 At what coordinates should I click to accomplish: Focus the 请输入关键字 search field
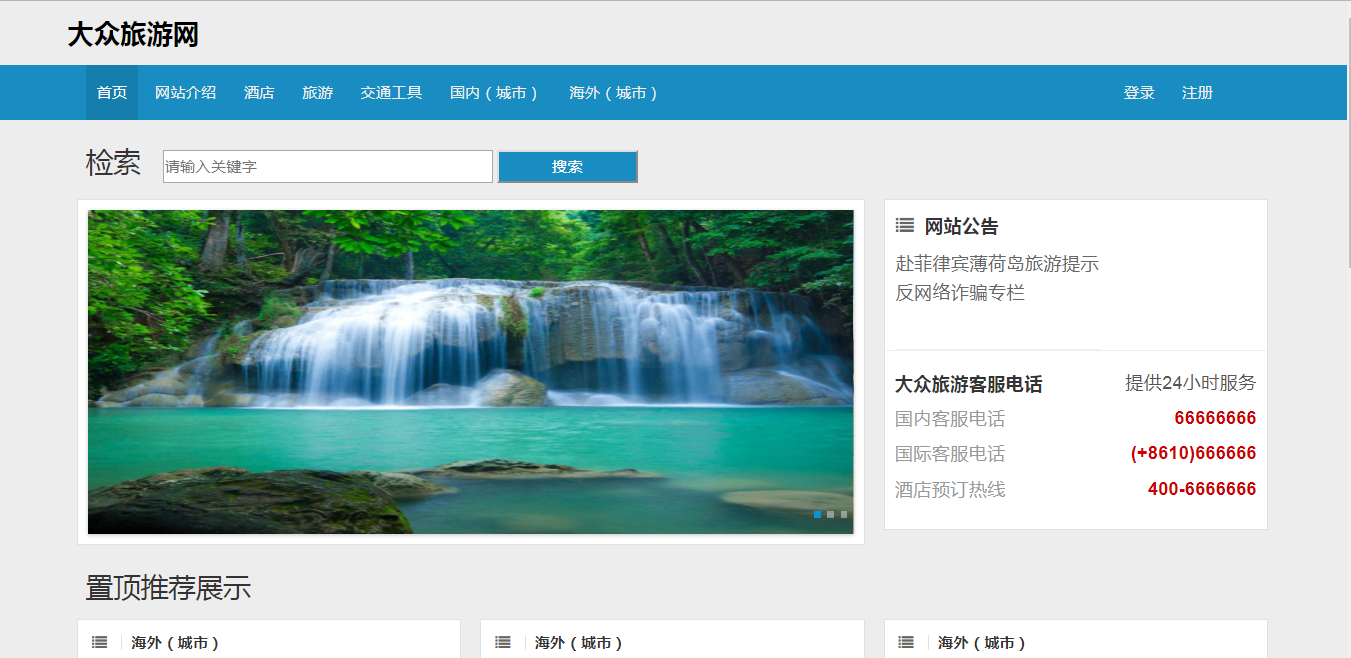[x=328, y=167]
